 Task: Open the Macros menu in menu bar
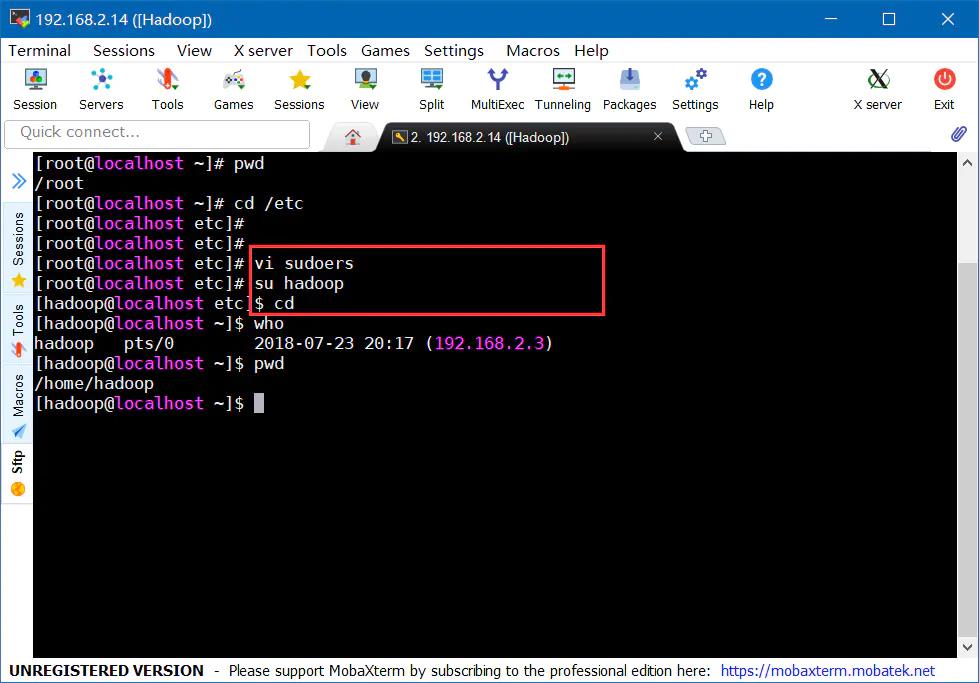point(533,50)
